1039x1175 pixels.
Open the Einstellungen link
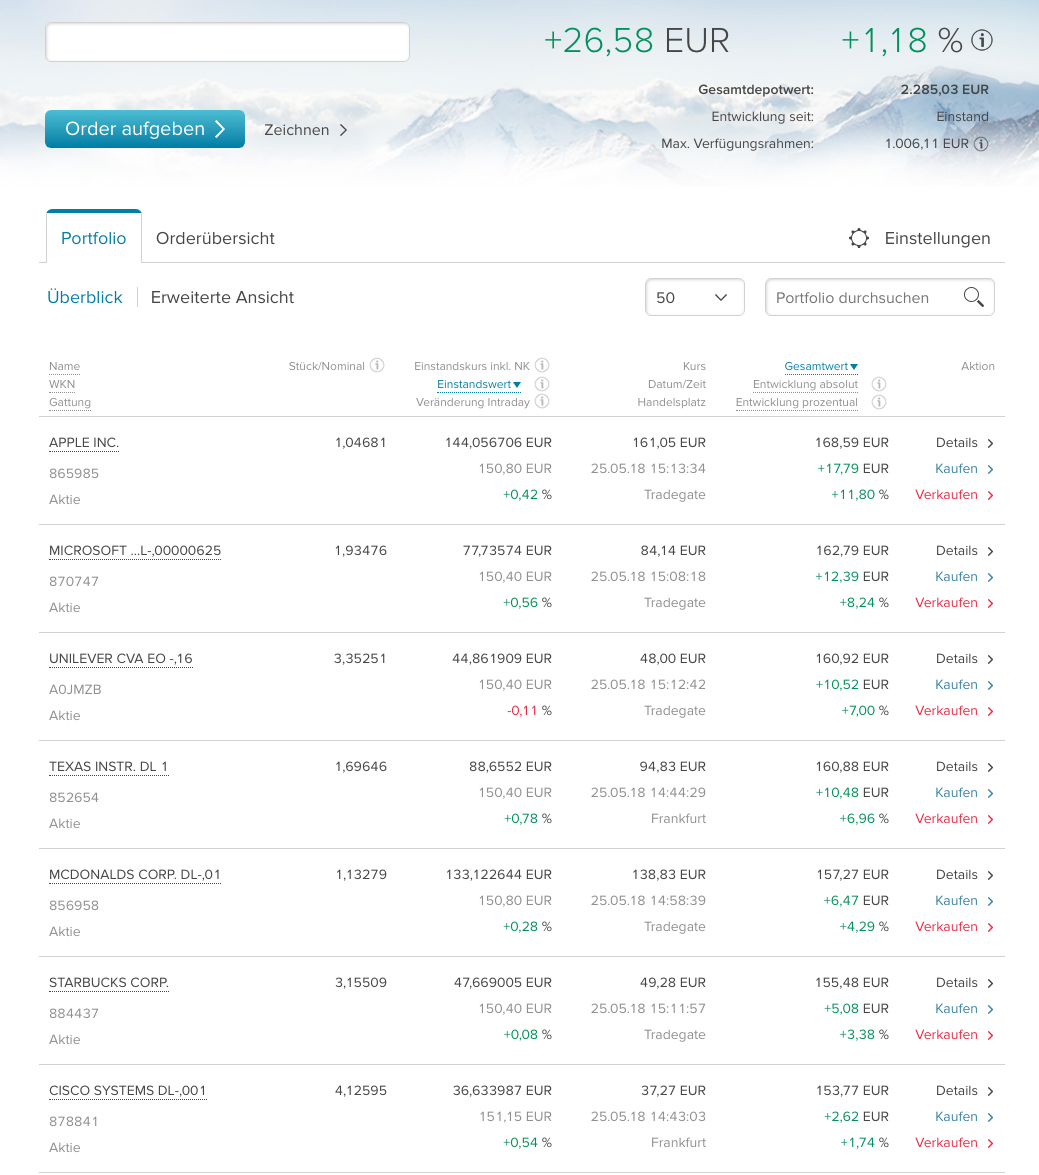point(937,238)
